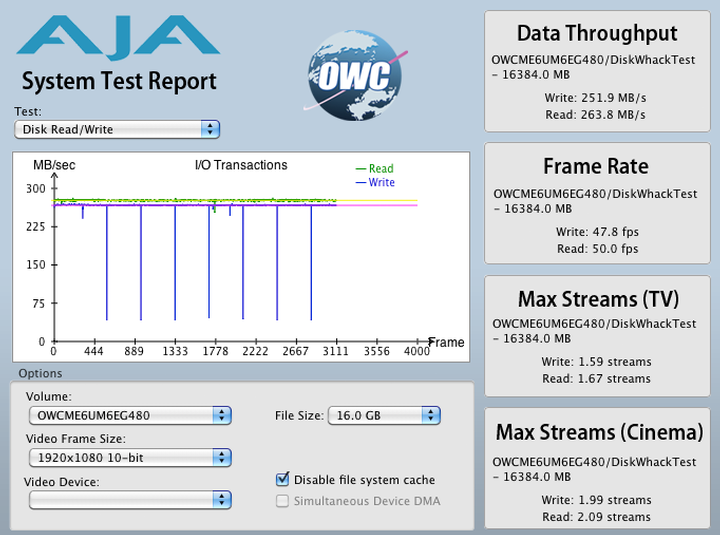
Task: Open the File Size dropdown
Action: 384,415
